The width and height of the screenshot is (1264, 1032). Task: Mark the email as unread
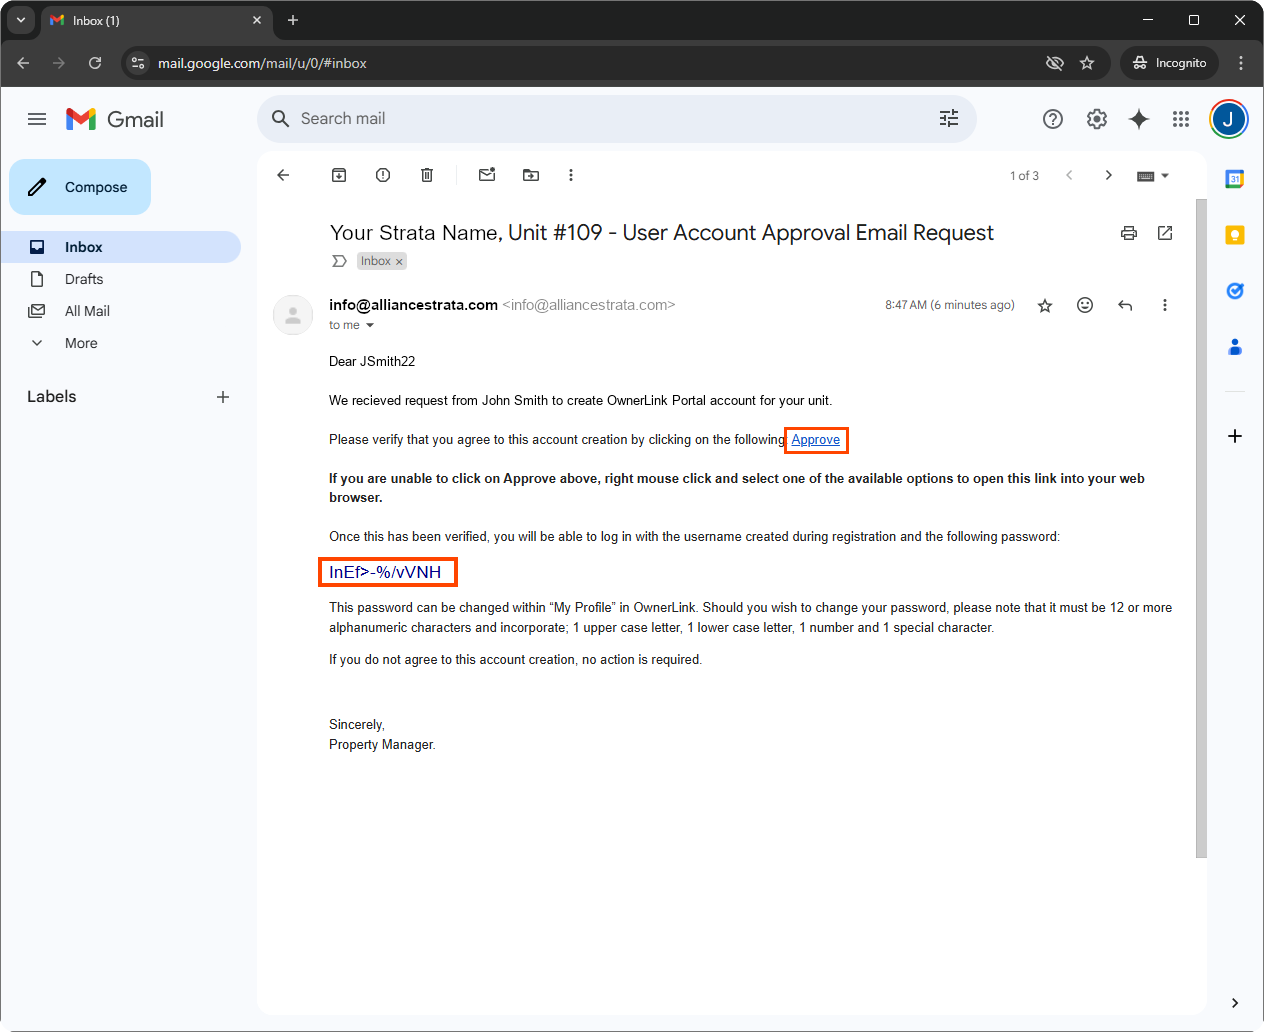487,175
